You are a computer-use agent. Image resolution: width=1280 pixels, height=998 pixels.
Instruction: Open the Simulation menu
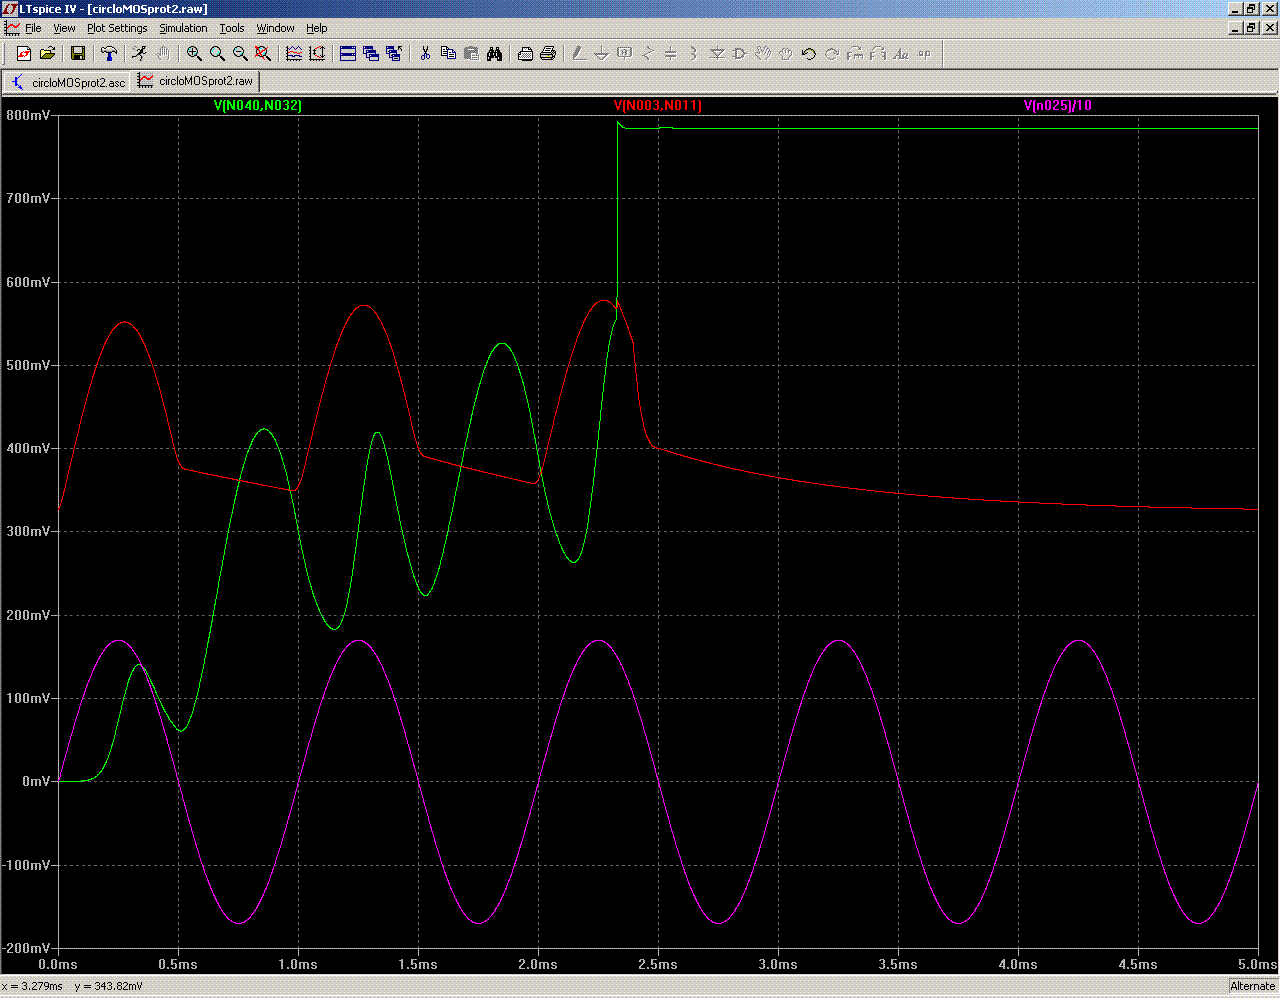pos(183,28)
